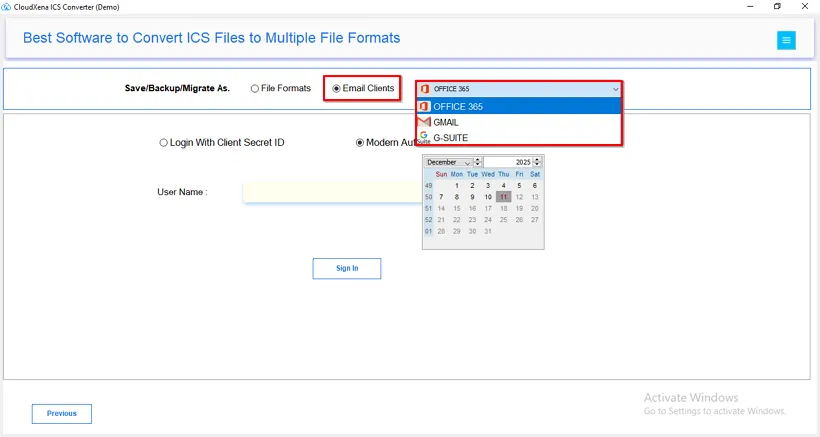Image resolution: width=820 pixels, height=437 pixels.
Task: Open the December month dropdown in calendar
Action: [x=467, y=163]
